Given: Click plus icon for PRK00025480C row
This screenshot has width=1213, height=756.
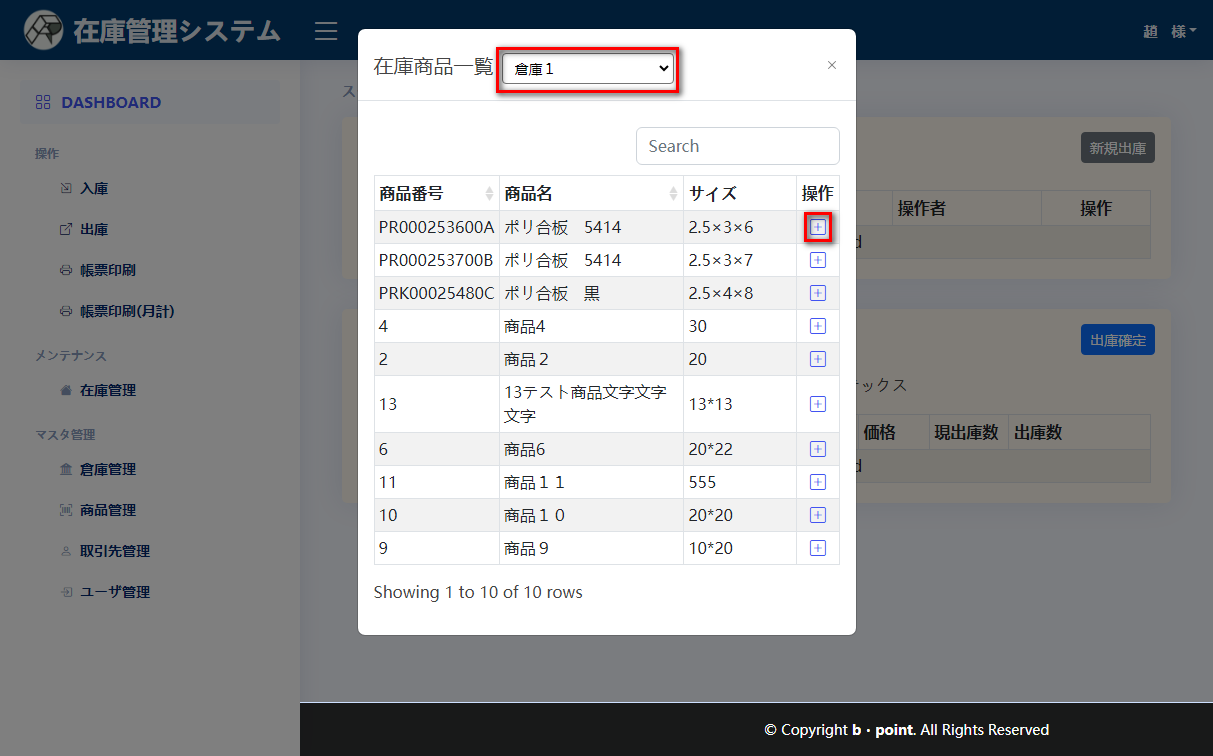Looking at the screenshot, I should pos(817,293).
